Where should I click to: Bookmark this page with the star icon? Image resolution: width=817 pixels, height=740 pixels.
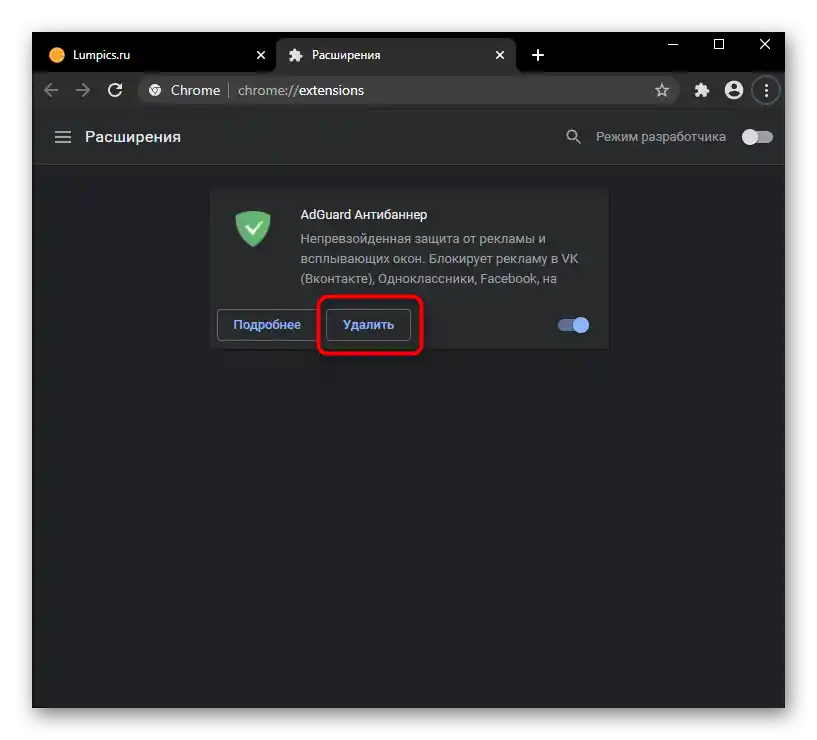[x=662, y=90]
